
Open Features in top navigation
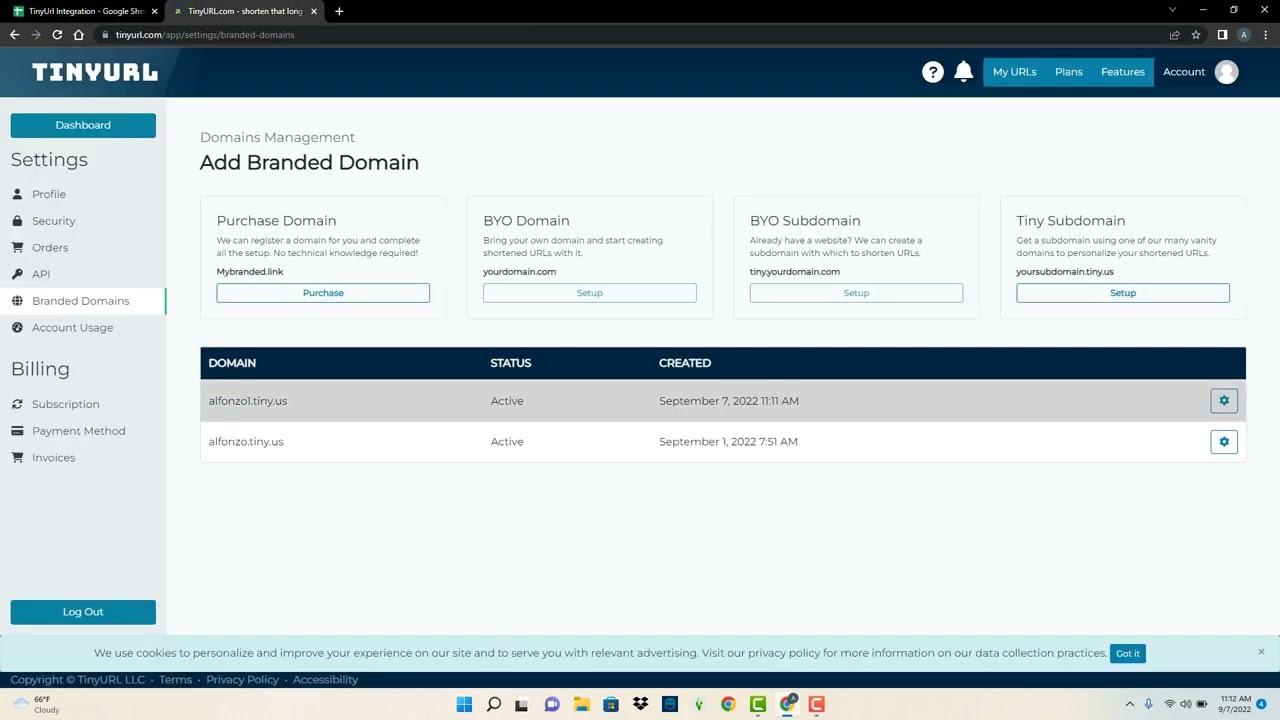(x=1123, y=72)
